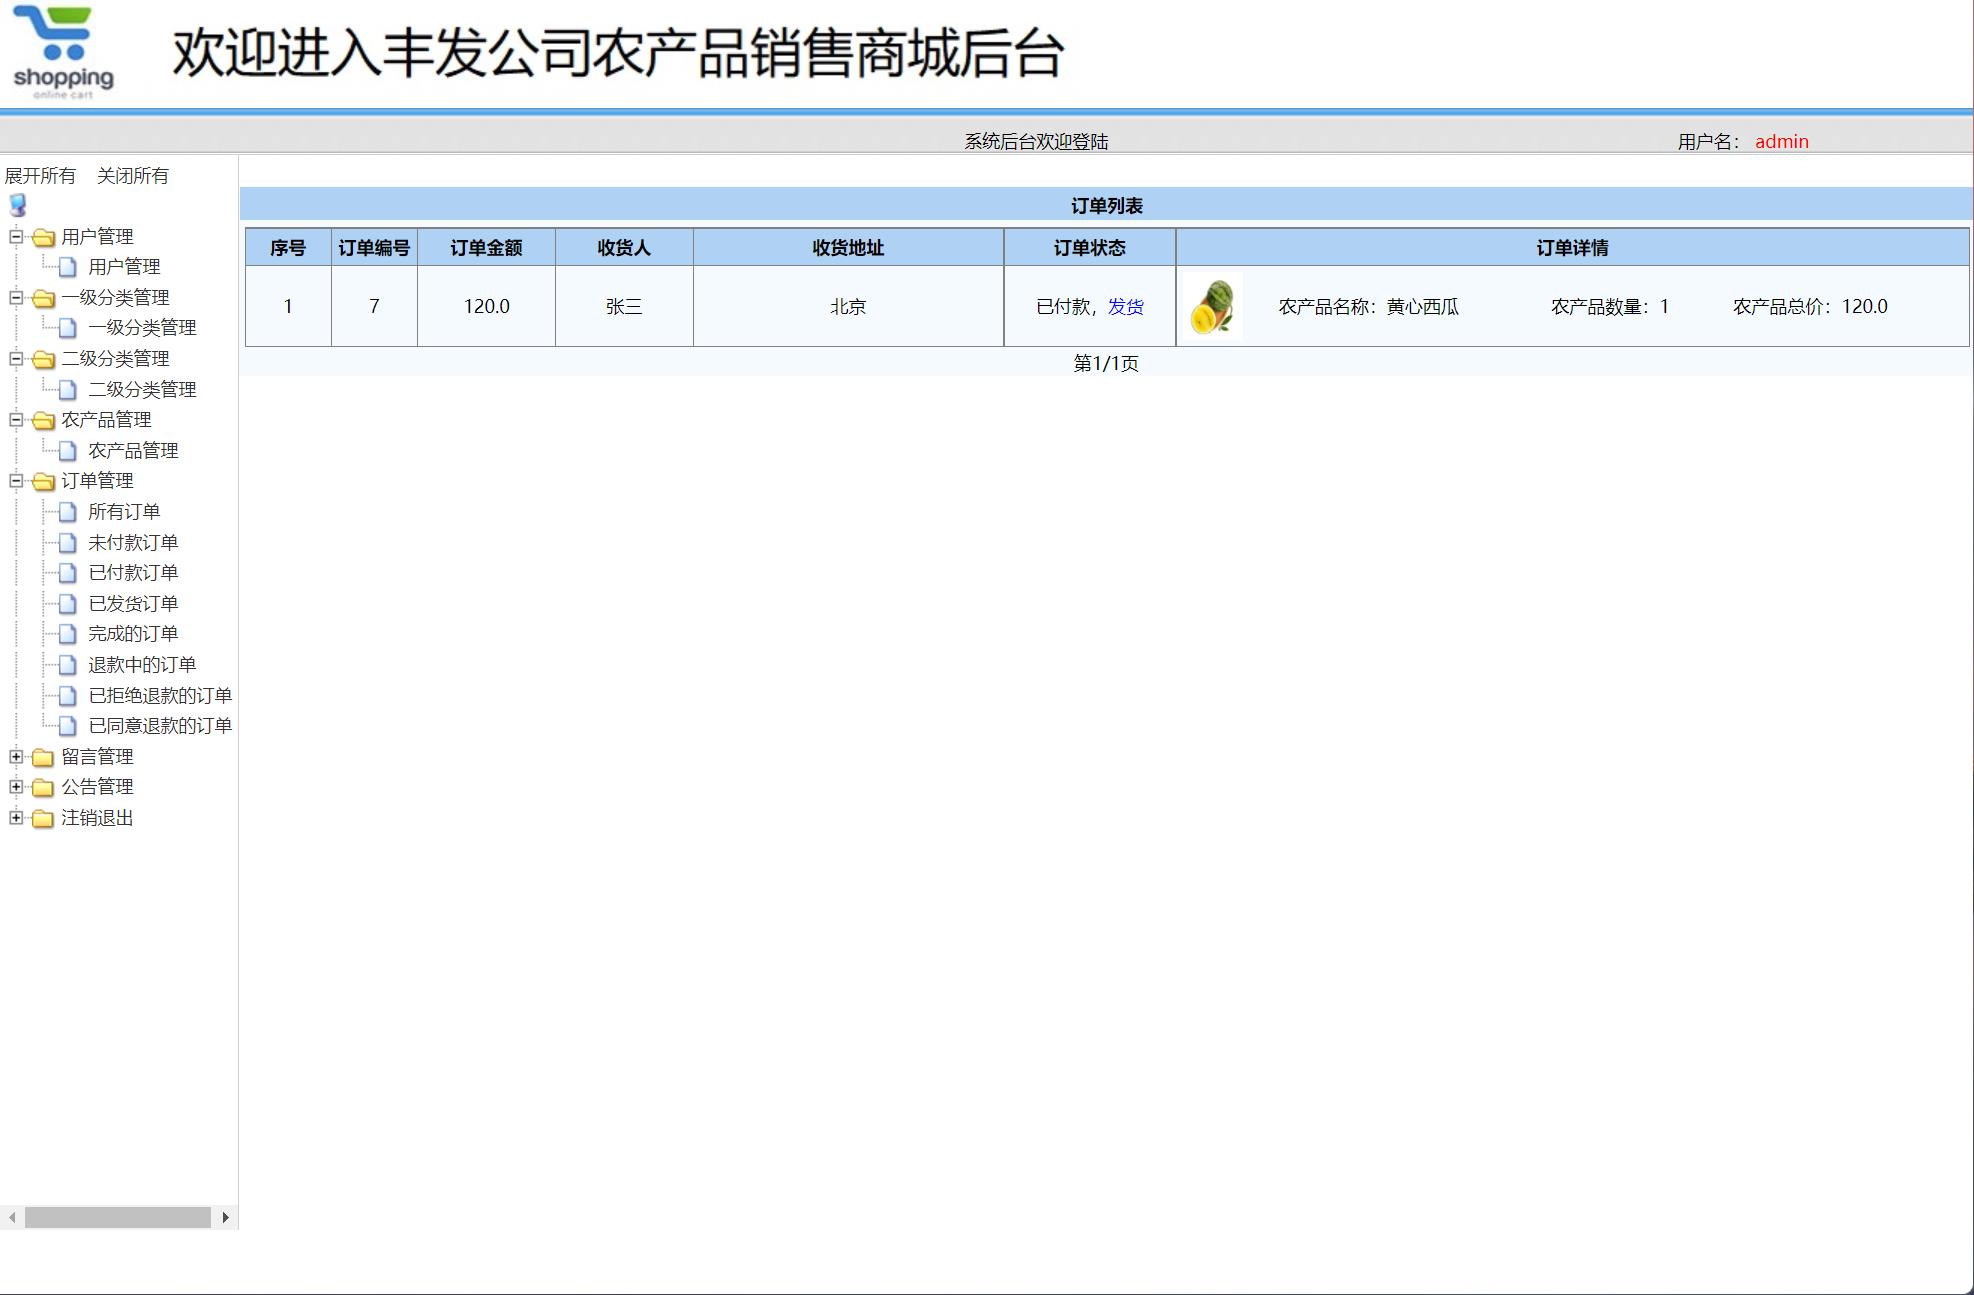Click the admin username link
The width and height of the screenshot is (1974, 1295).
[1782, 141]
